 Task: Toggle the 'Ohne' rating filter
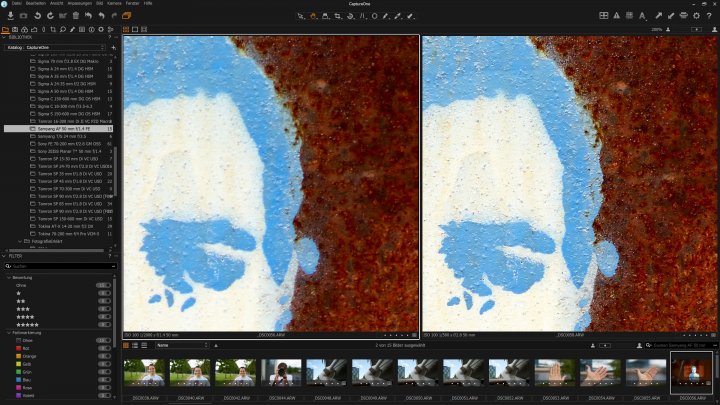[104, 285]
